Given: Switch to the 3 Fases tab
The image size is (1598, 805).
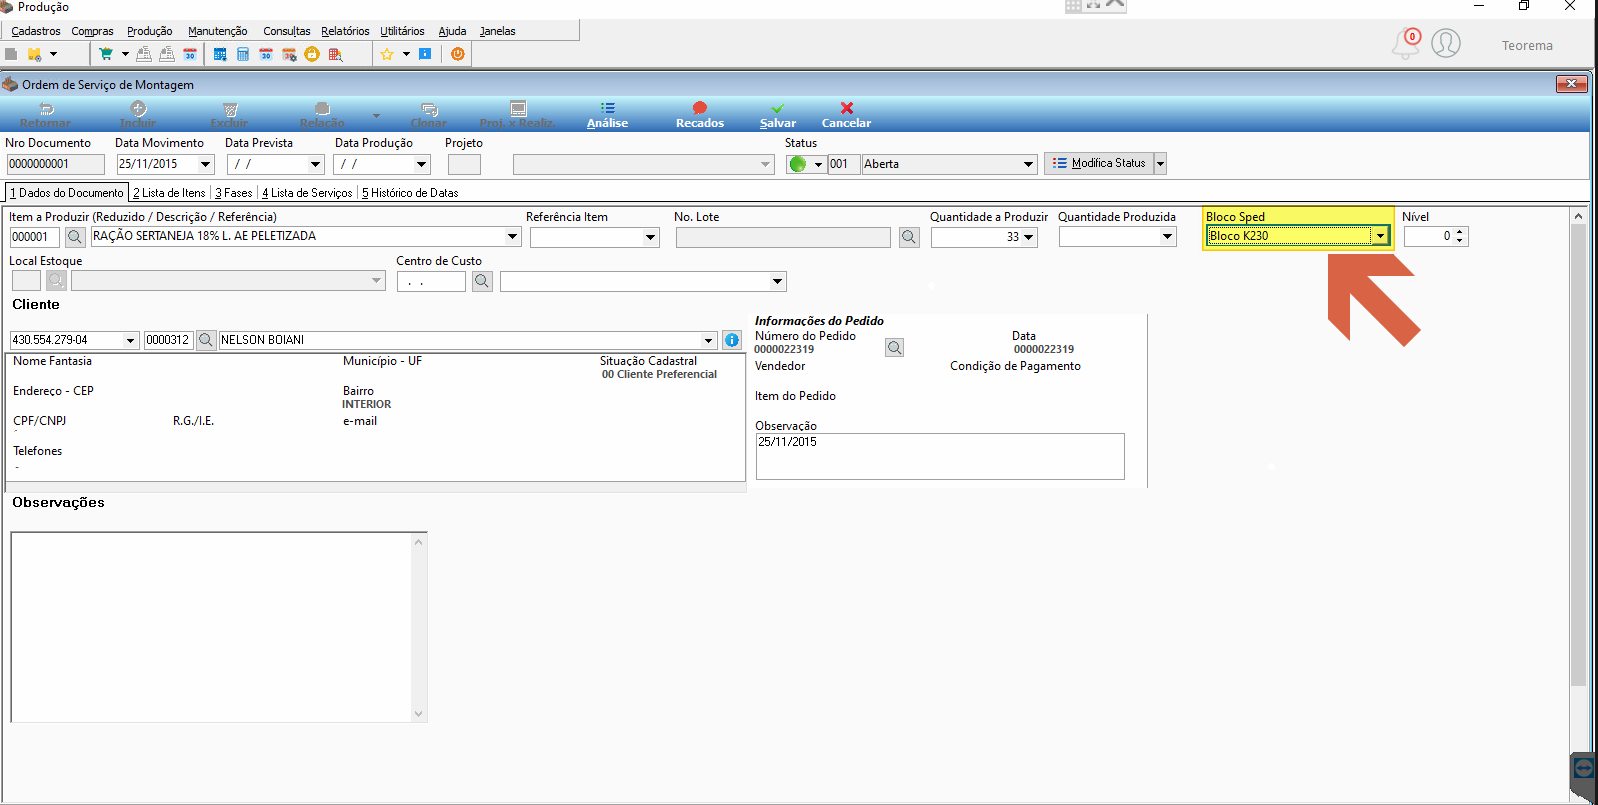Looking at the screenshot, I should (x=234, y=193).
